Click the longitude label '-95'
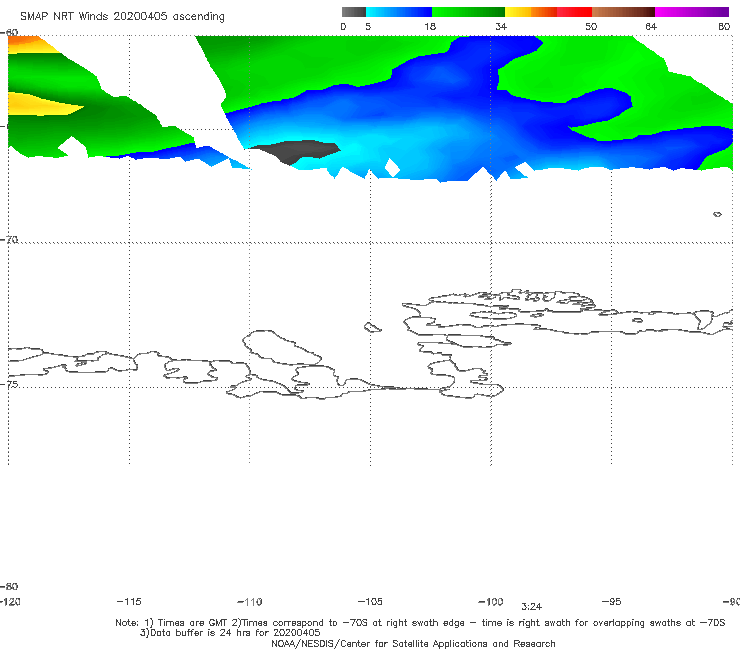The image size is (740, 650). pyautogui.click(x=612, y=601)
